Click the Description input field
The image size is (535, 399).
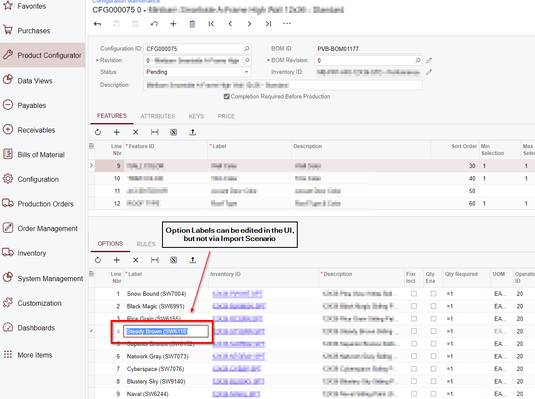click(x=283, y=85)
